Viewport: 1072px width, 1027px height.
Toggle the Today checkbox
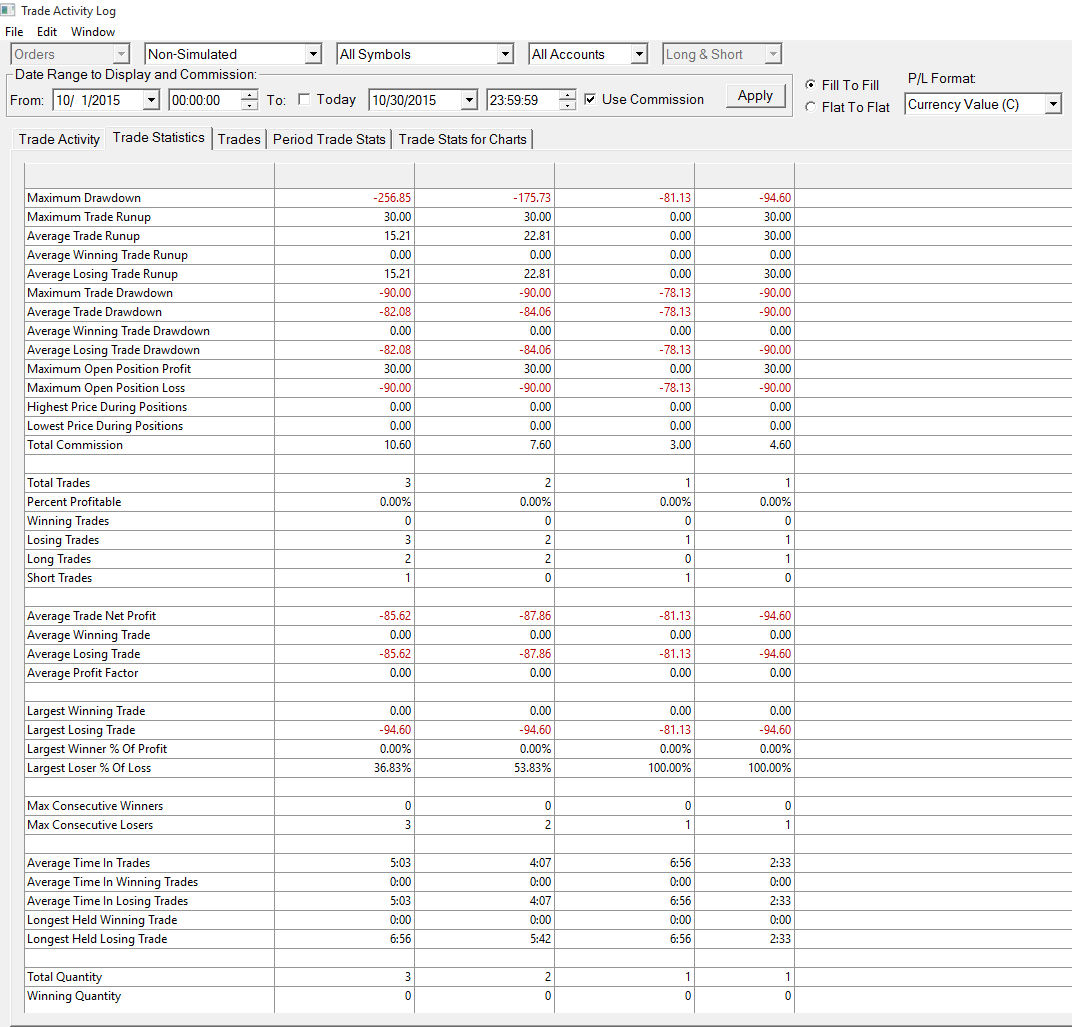point(304,100)
